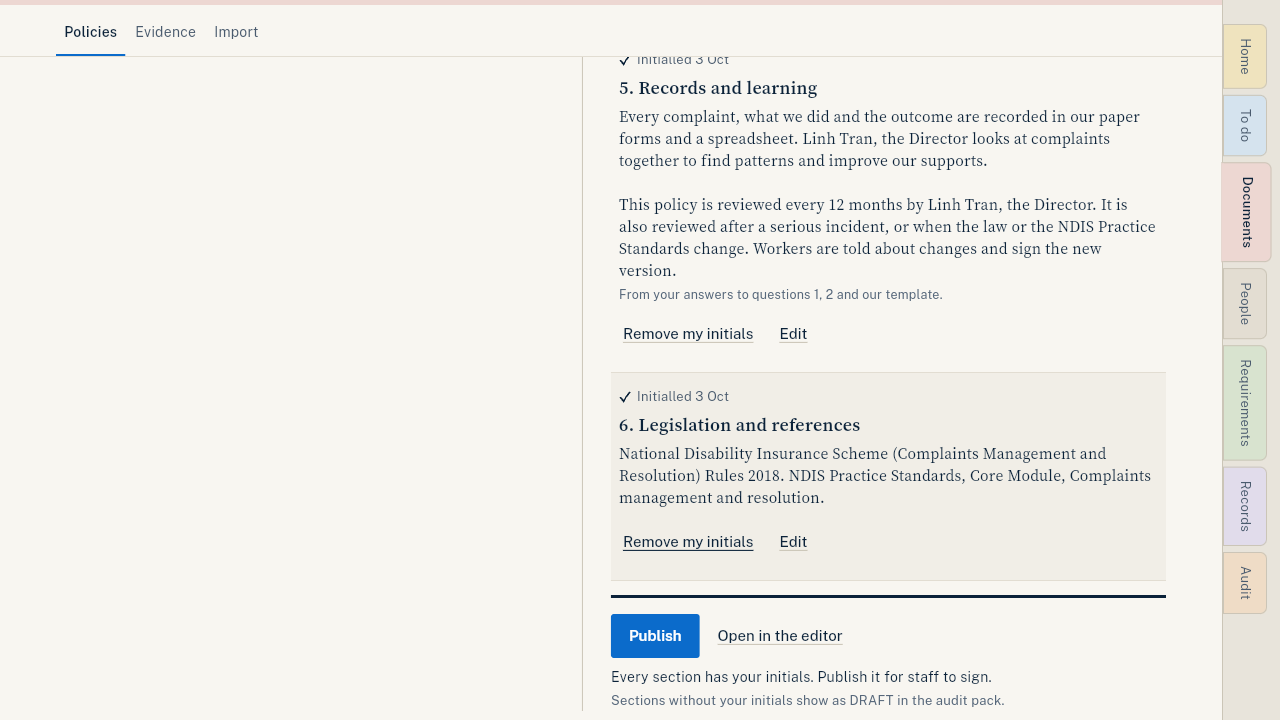Click the heading '5. Records and learning'

click(x=718, y=88)
